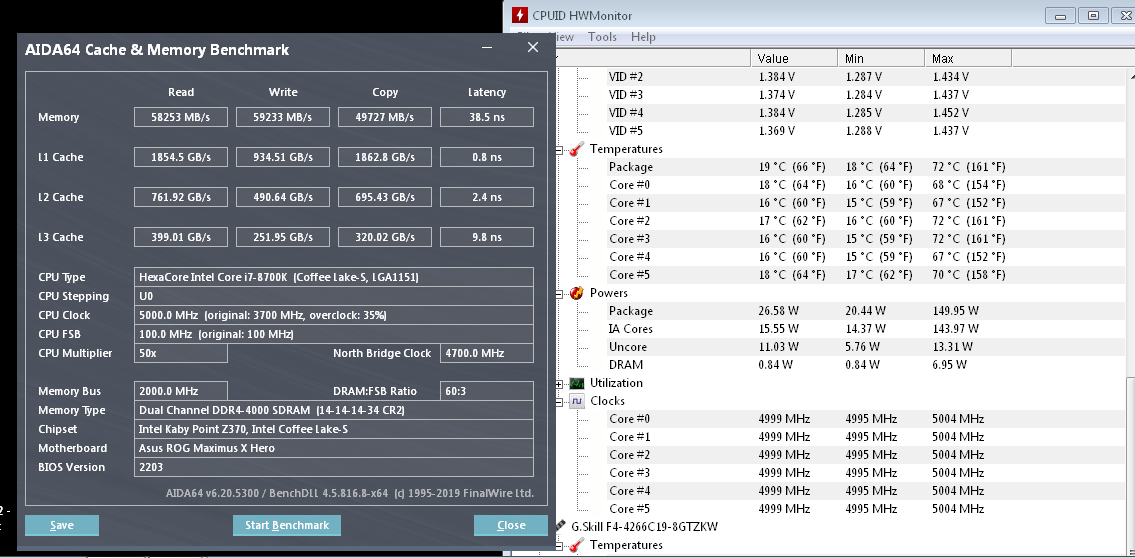Click the Memory Copy value 49727 MB/s
This screenshot has height=558, width=1135.
click(385, 117)
